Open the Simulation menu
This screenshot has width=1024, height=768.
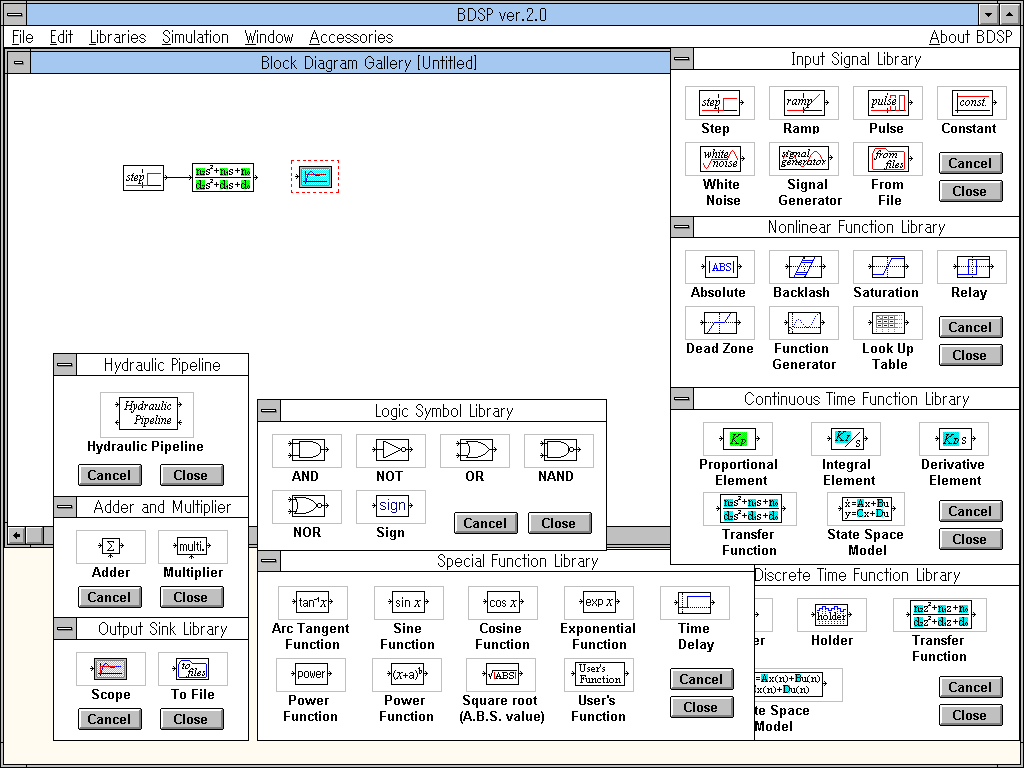coord(195,37)
